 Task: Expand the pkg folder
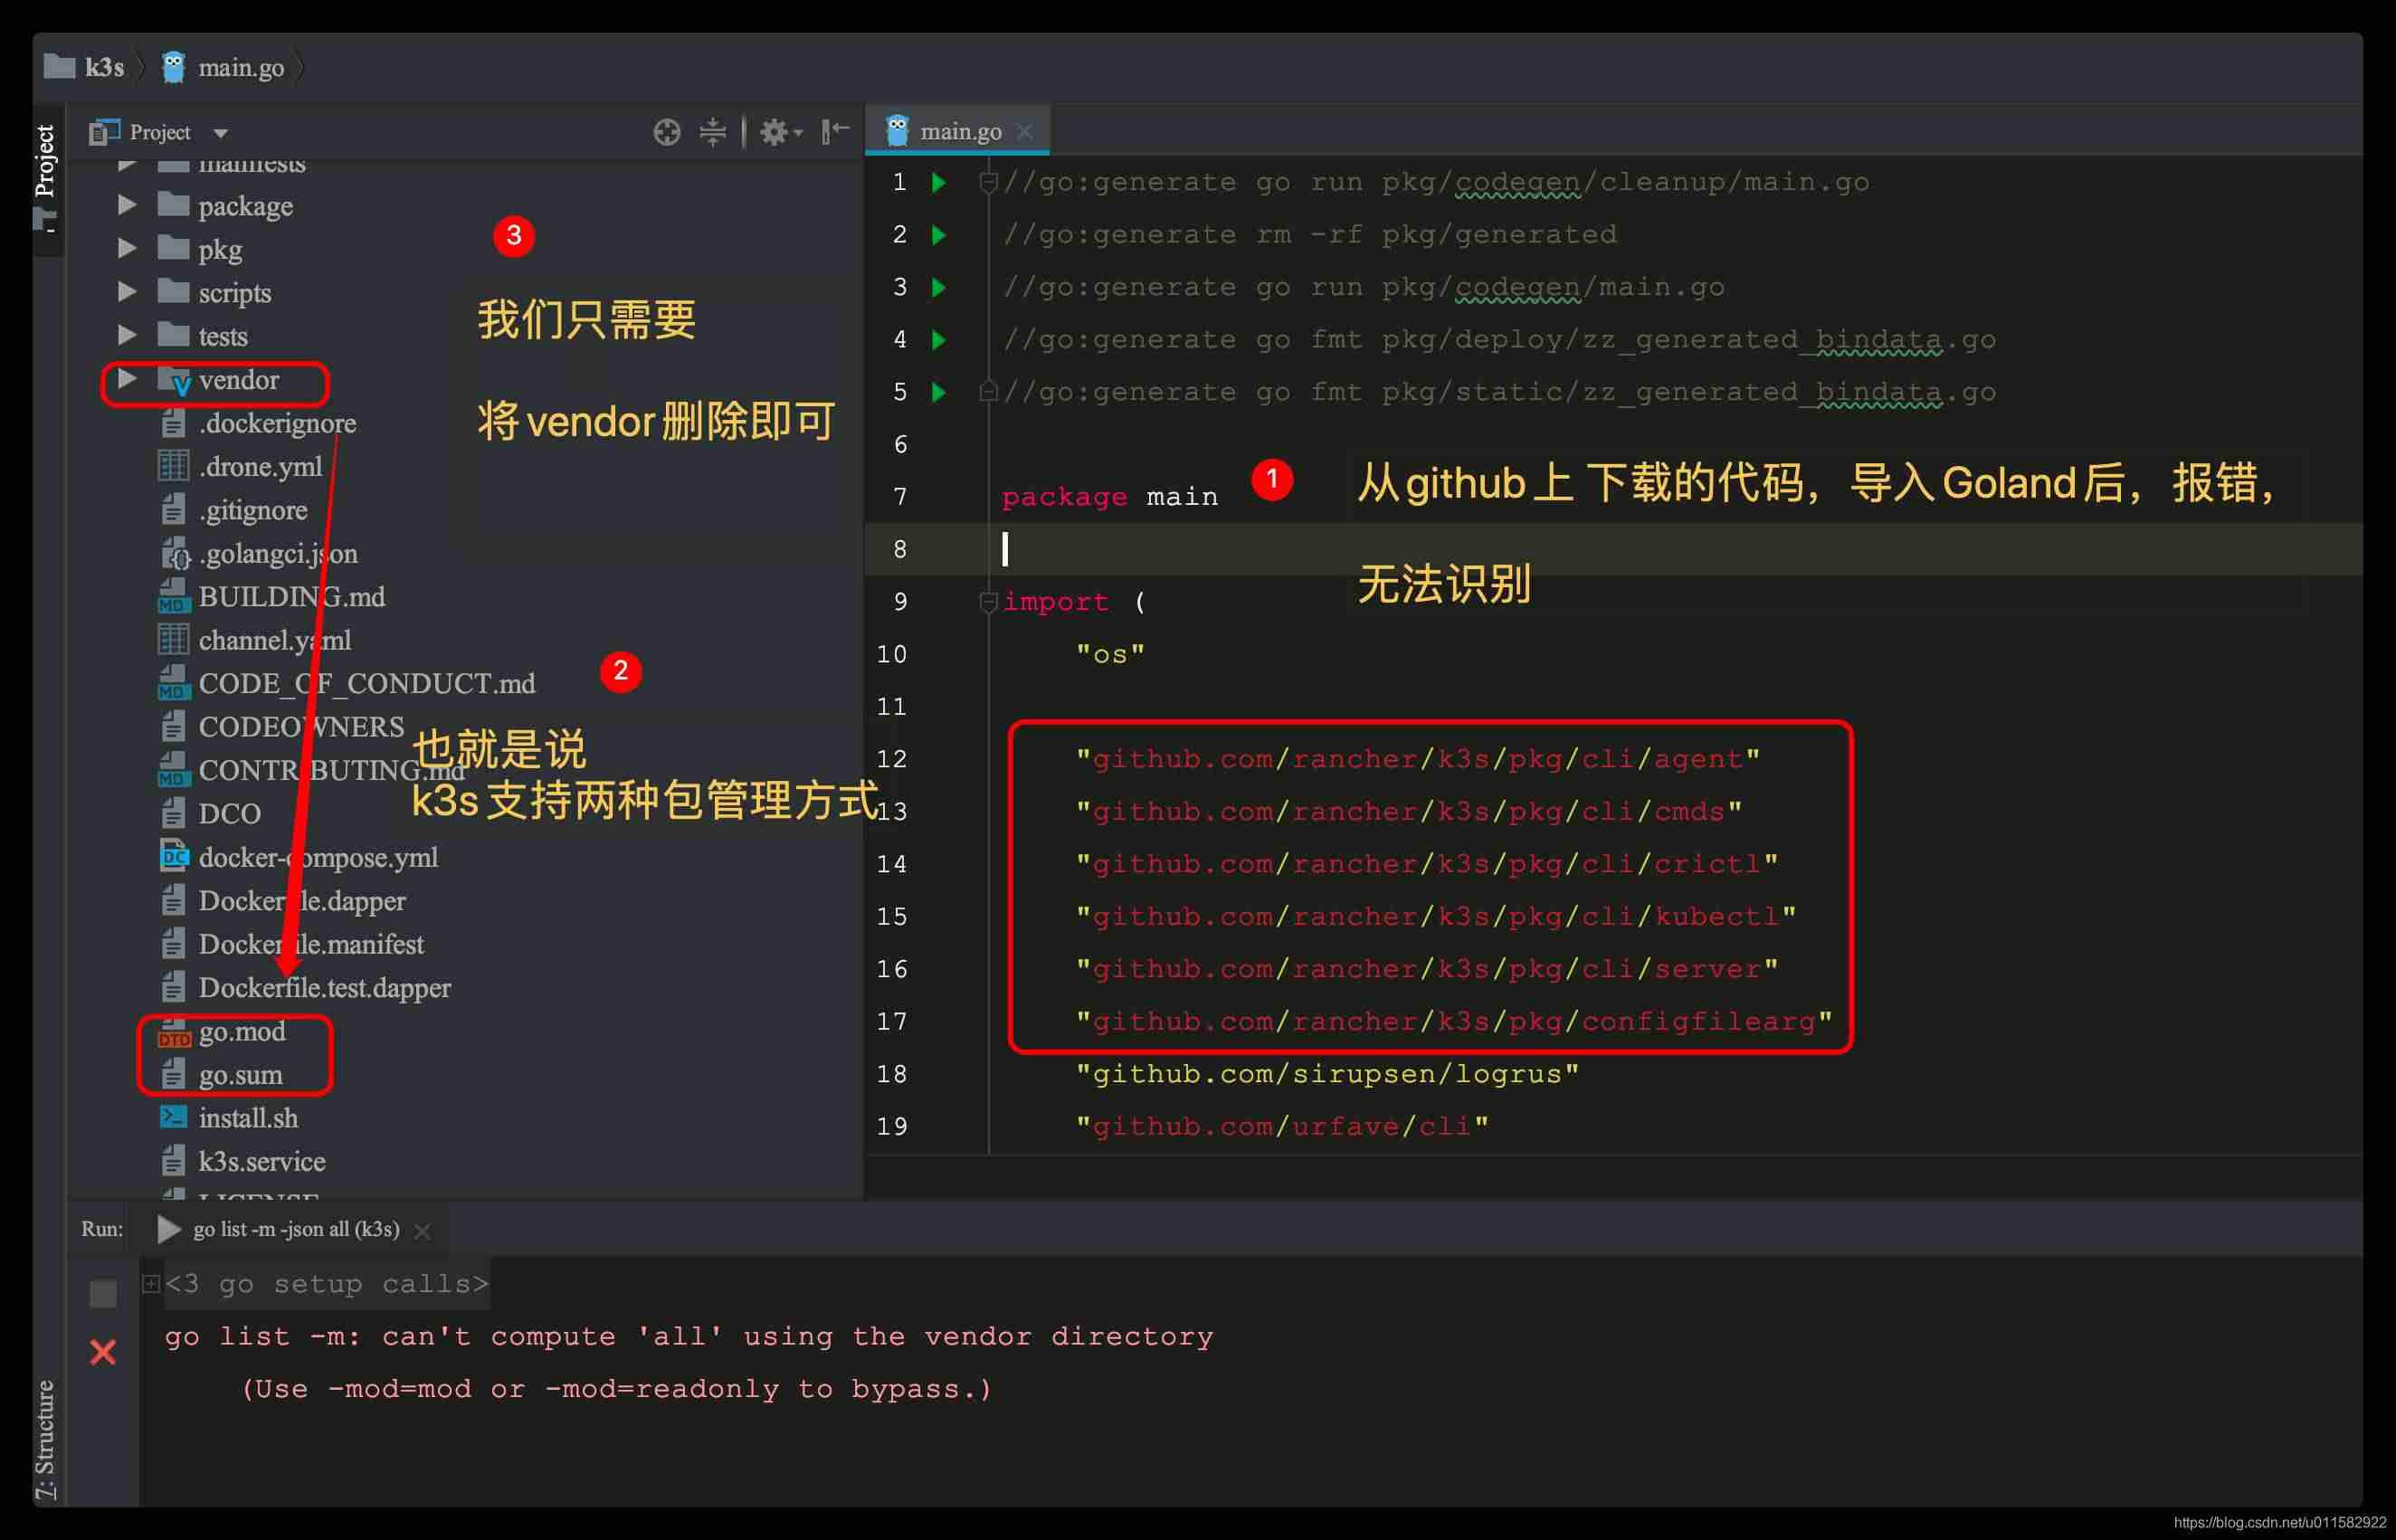click(127, 248)
